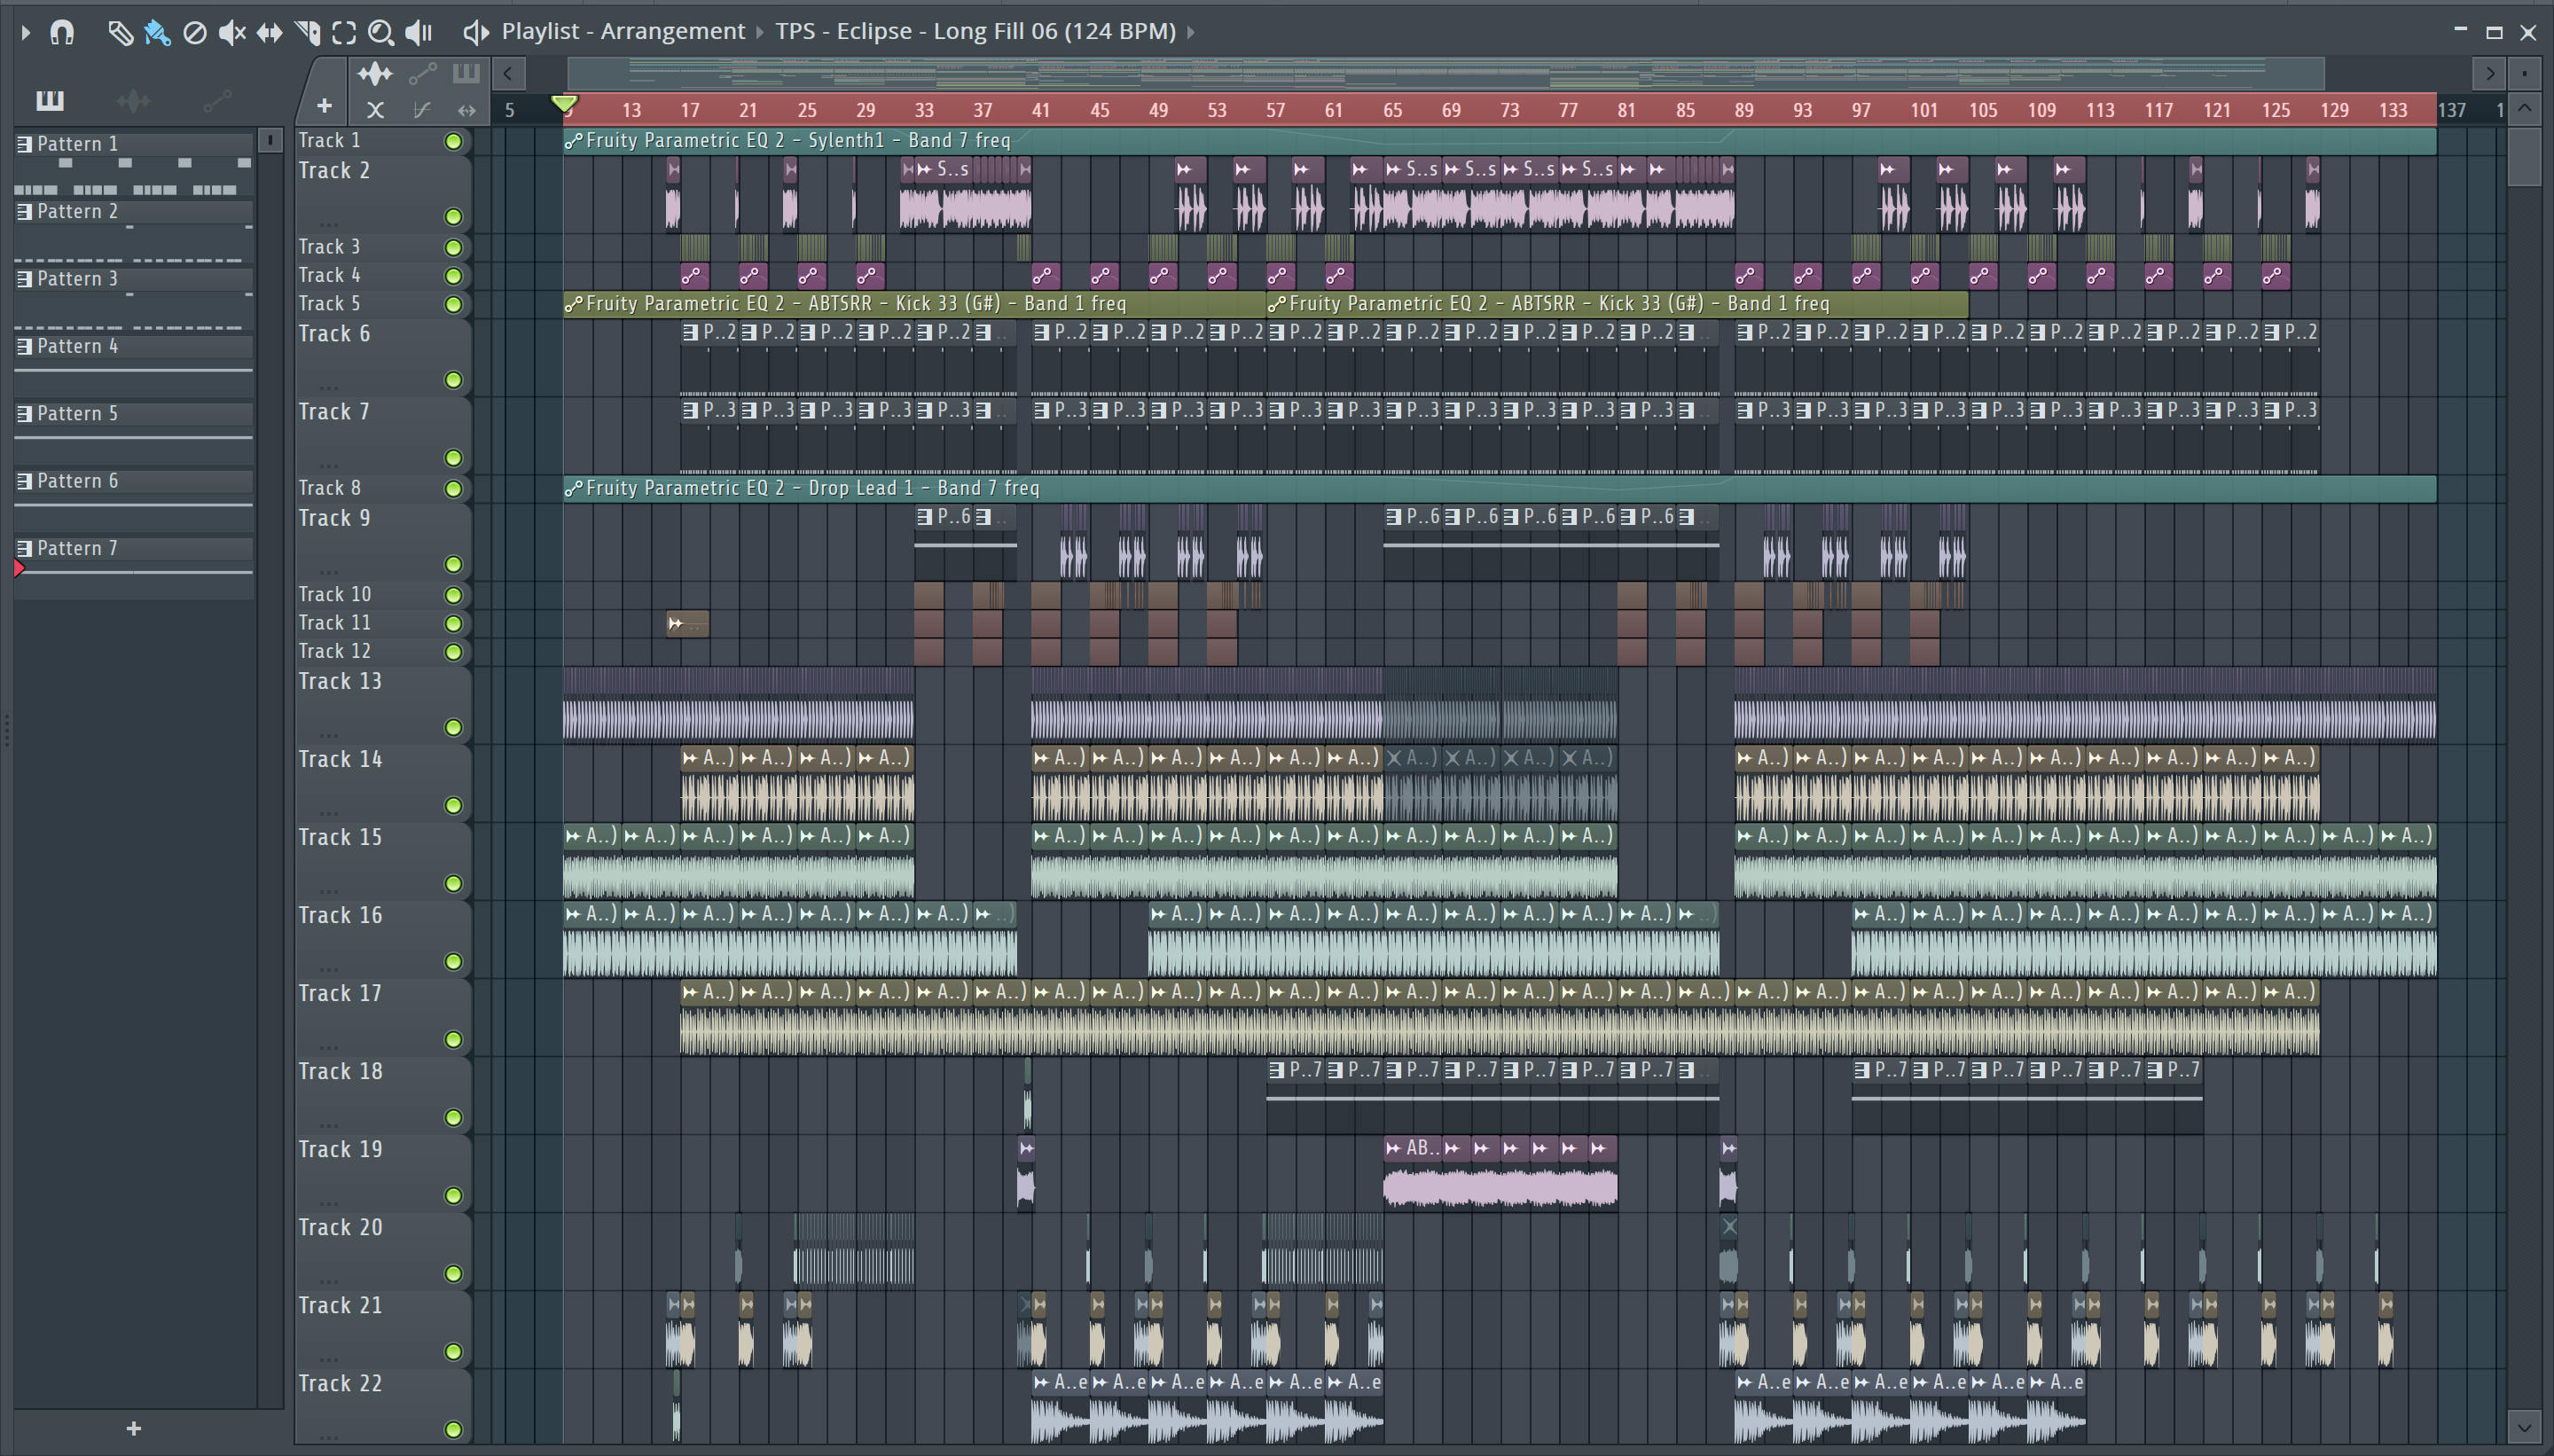Click the X icon under the clip-focus tabs
The height and width of the screenshot is (1456, 2554).
coord(375,110)
